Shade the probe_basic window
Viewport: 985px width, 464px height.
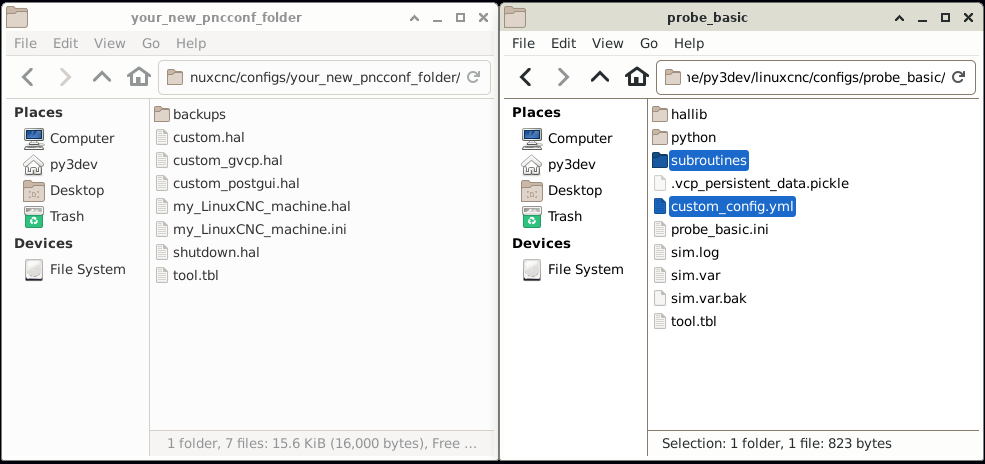tap(900, 18)
